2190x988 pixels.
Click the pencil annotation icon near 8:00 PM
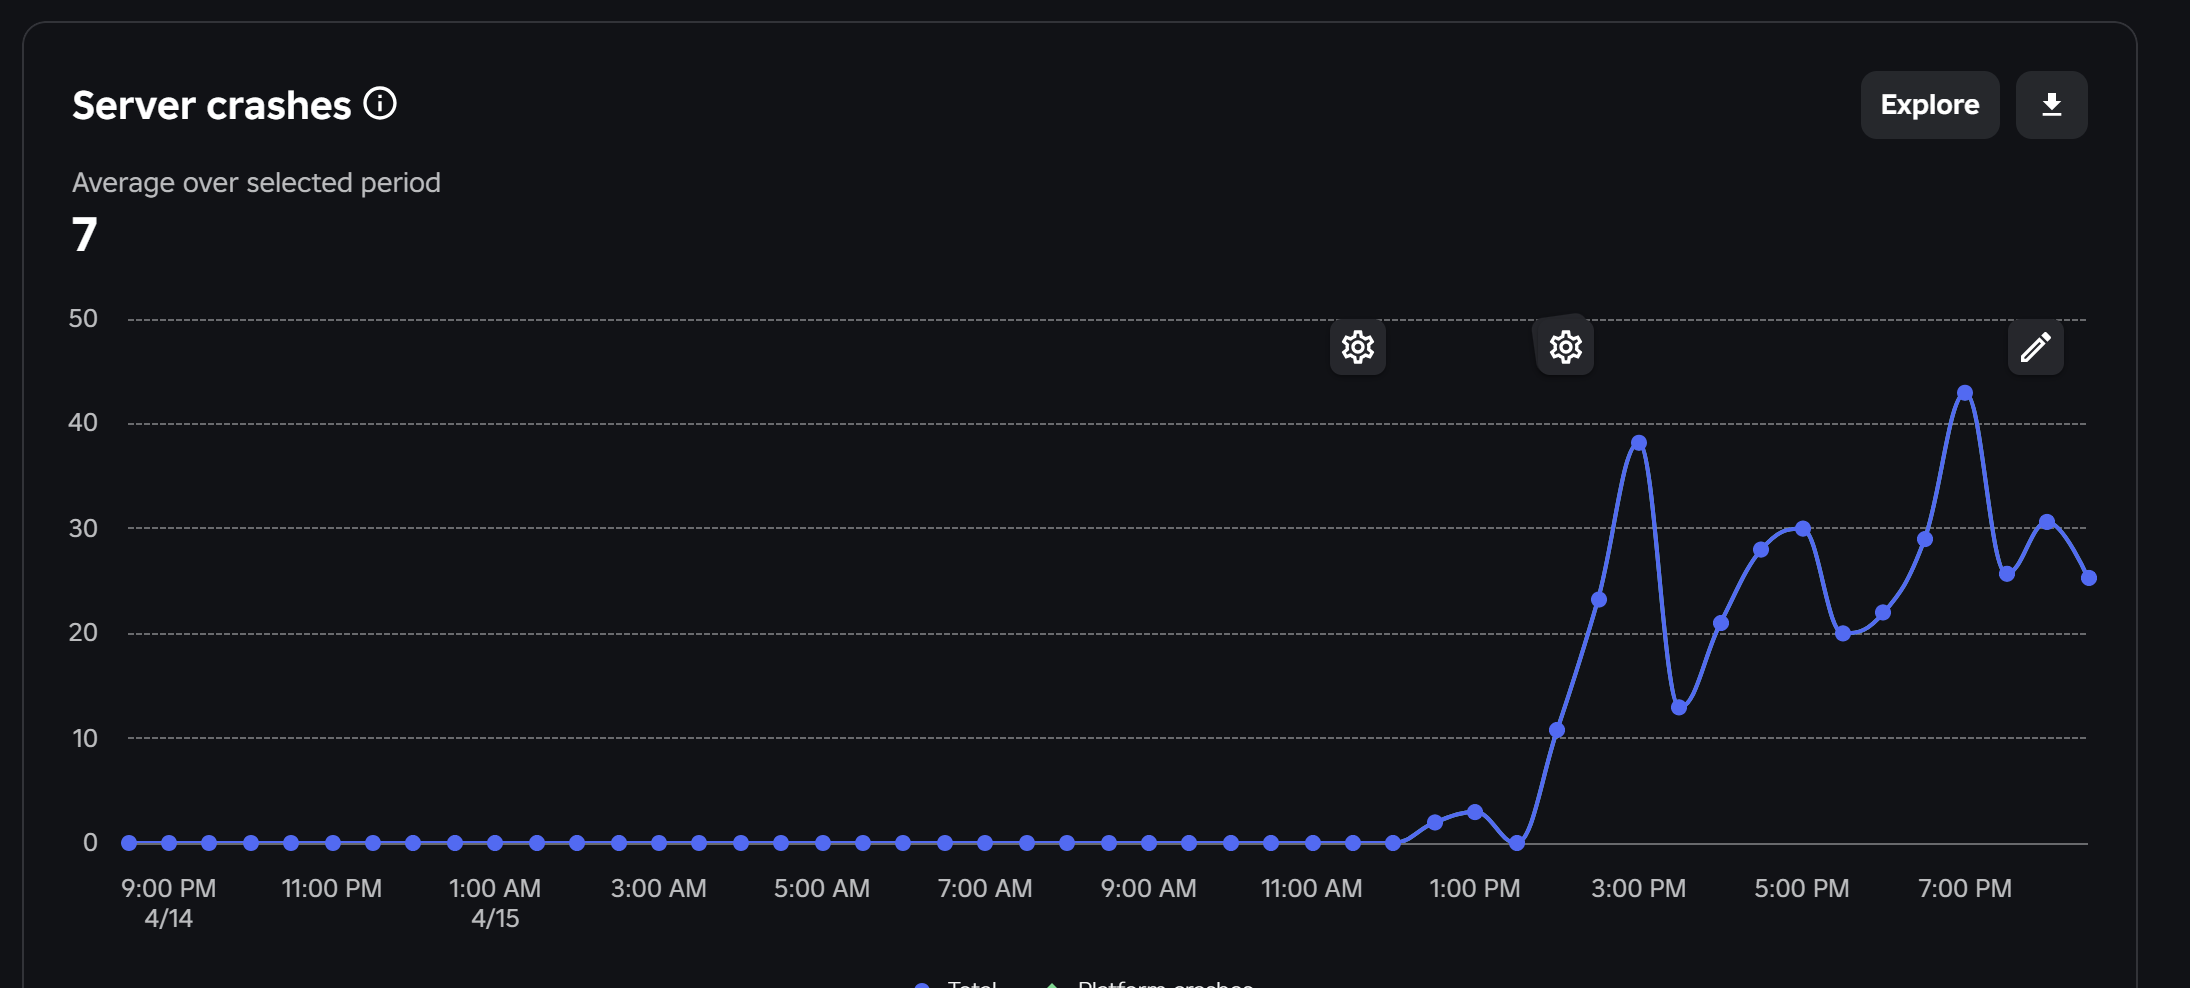(2036, 347)
